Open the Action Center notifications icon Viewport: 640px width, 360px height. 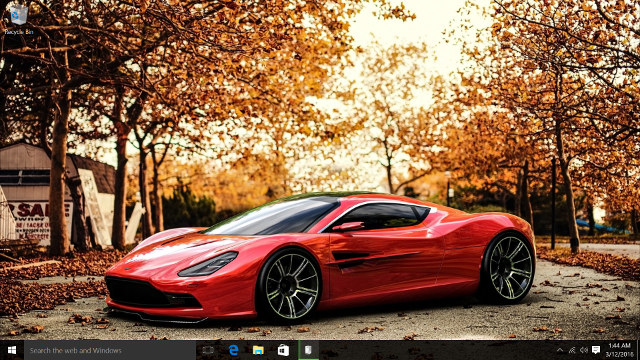point(596,350)
